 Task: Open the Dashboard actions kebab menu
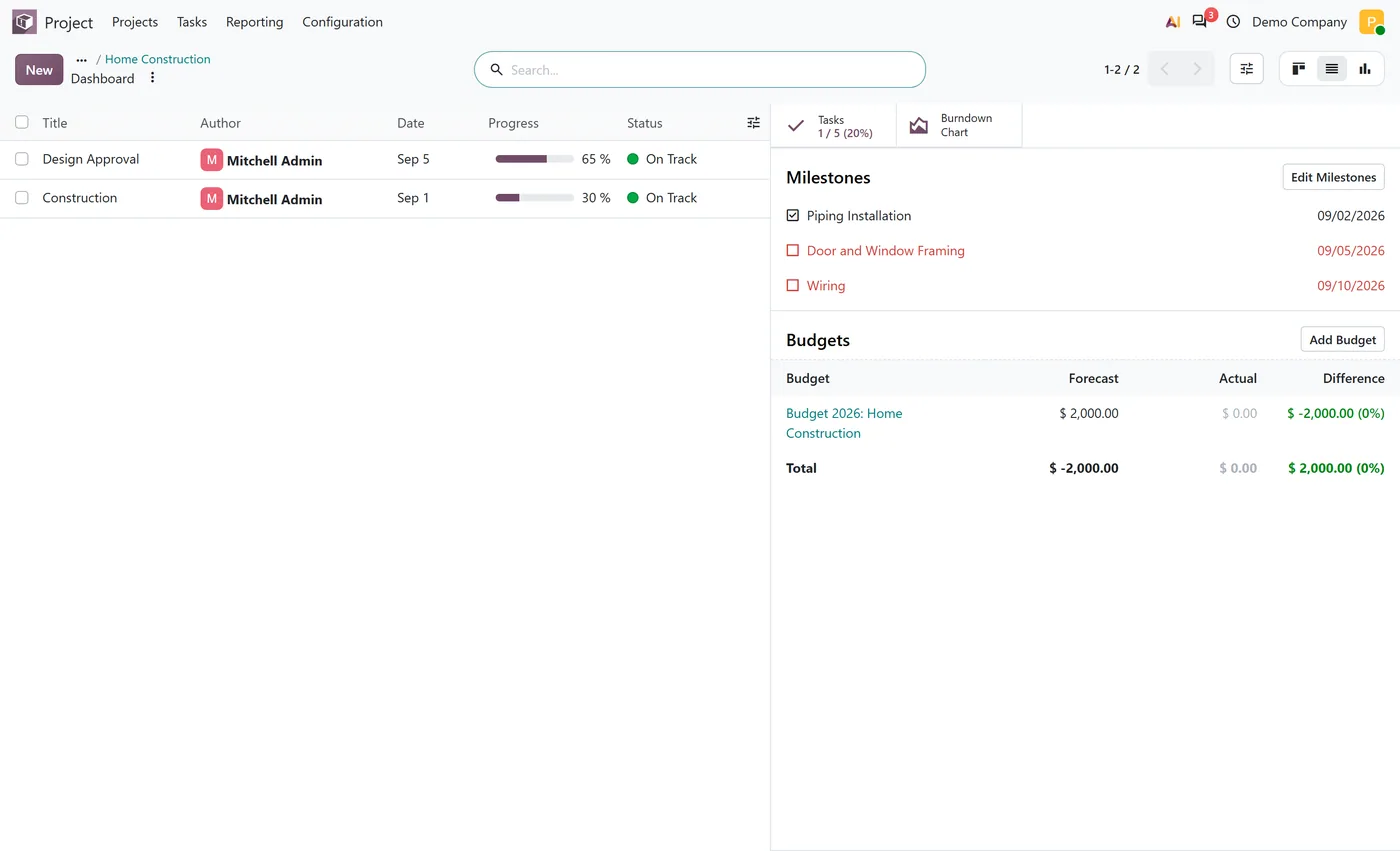tap(152, 78)
